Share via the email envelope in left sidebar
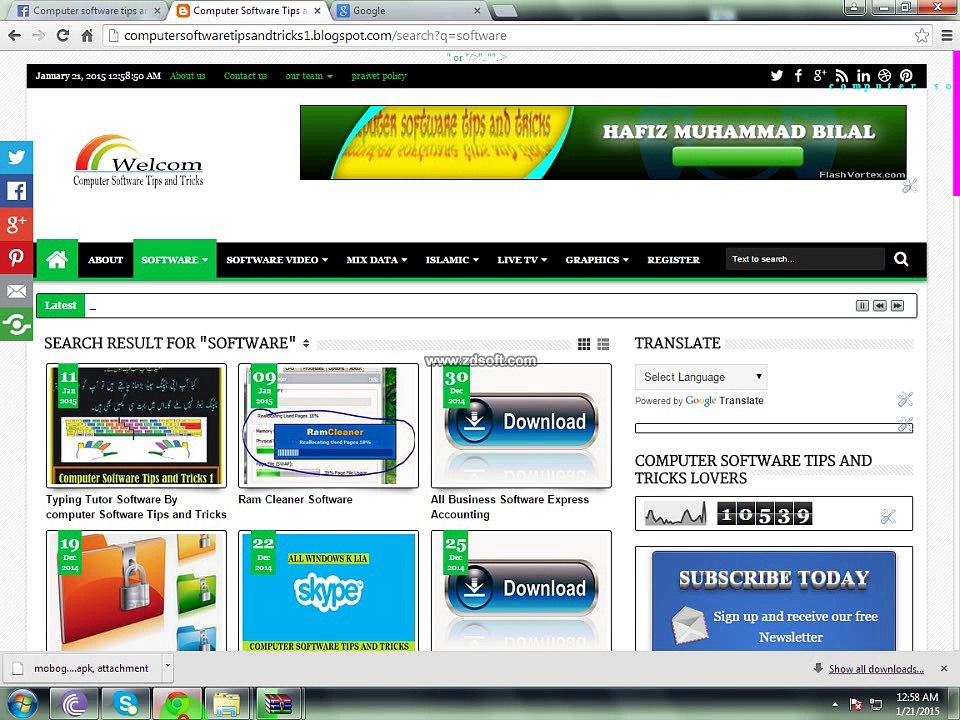 point(16,291)
